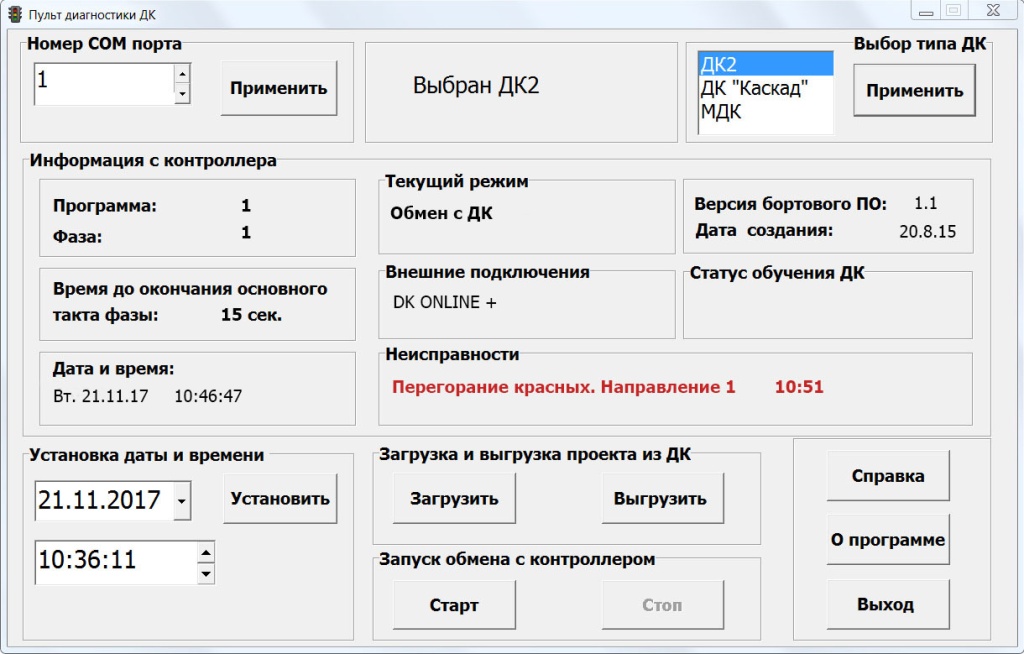Open help with the Справка button
The width and height of the screenshot is (1024, 654).
click(x=887, y=476)
